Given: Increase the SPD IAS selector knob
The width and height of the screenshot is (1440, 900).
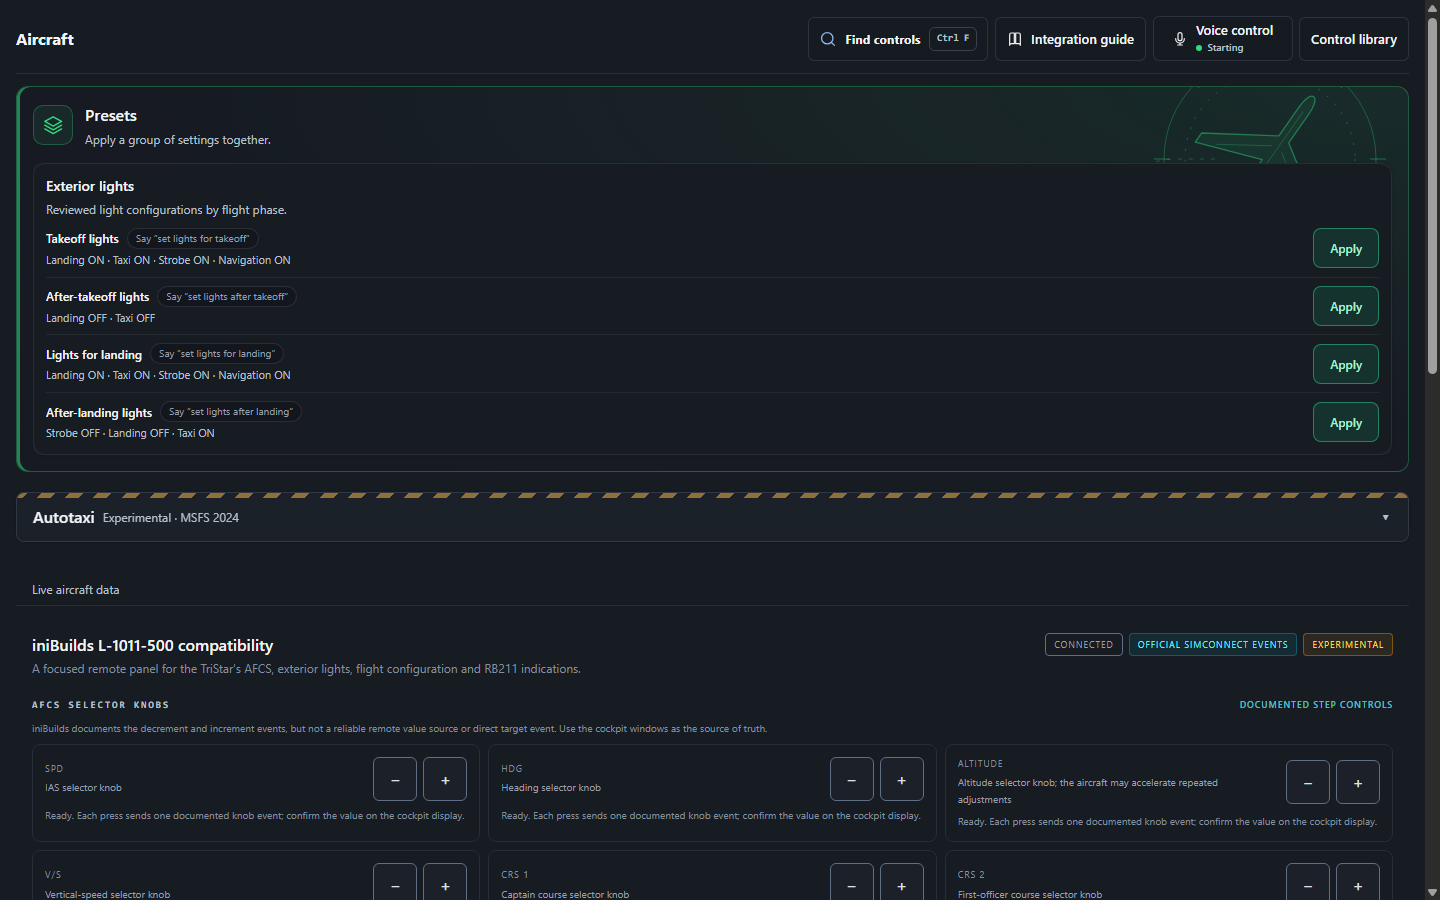Looking at the screenshot, I should click(x=445, y=779).
